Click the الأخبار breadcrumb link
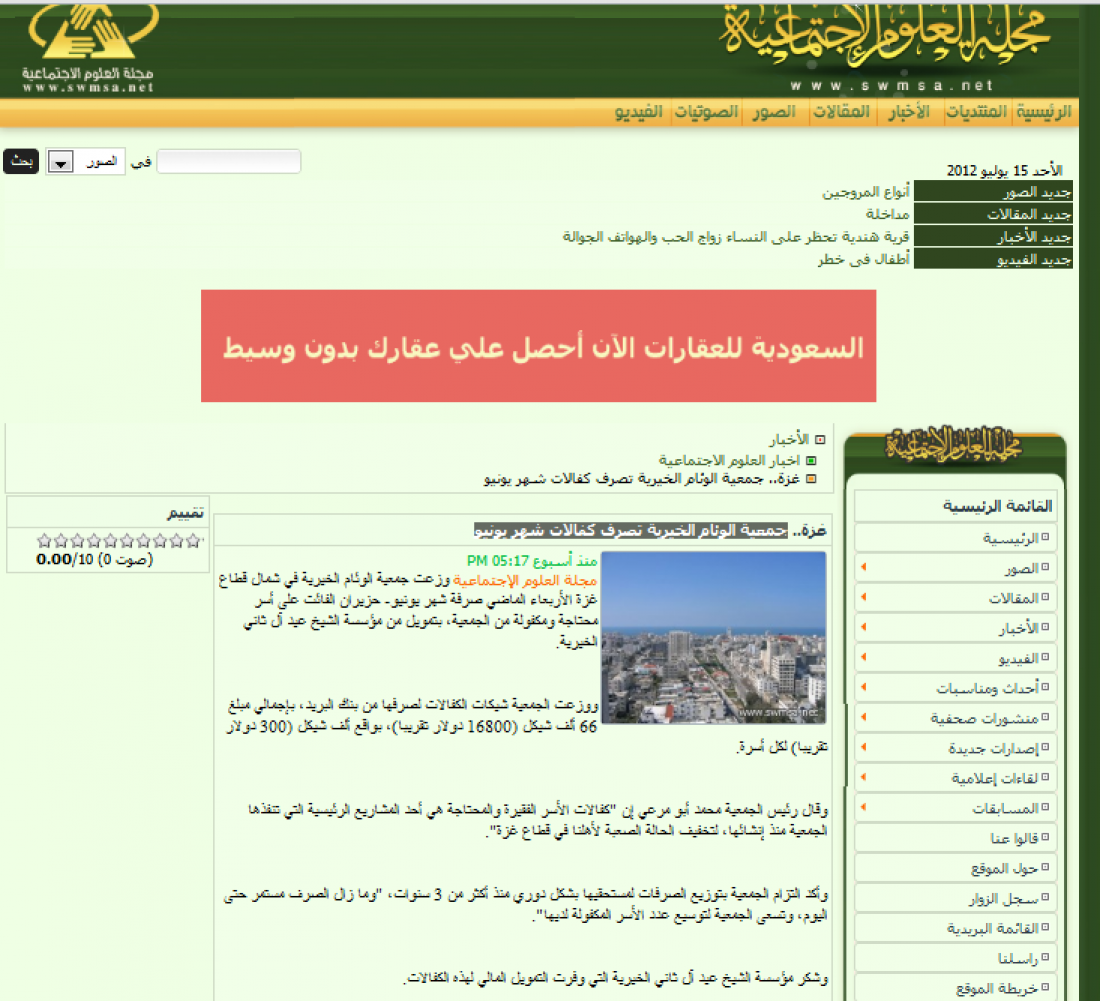This screenshot has height=1001, width=1100. [x=789, y=440]
